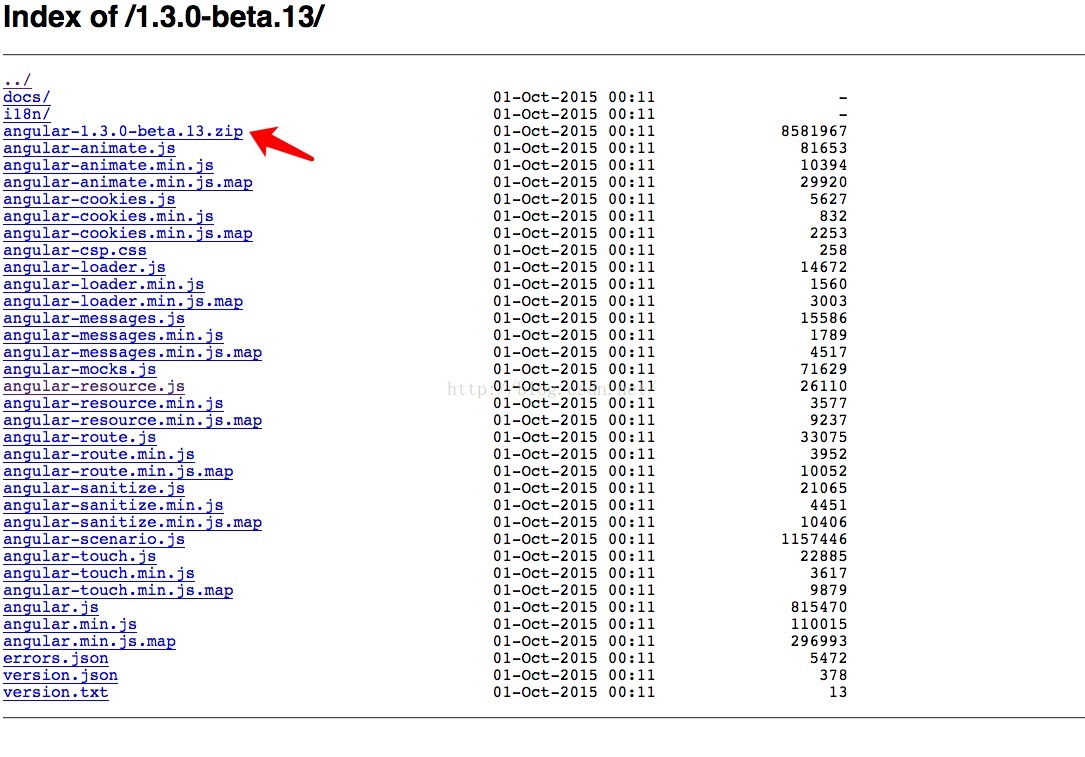Select the angular-loader.js size 14672
1085x757 pixels.
pyautogui.click(x=823, y=267)
